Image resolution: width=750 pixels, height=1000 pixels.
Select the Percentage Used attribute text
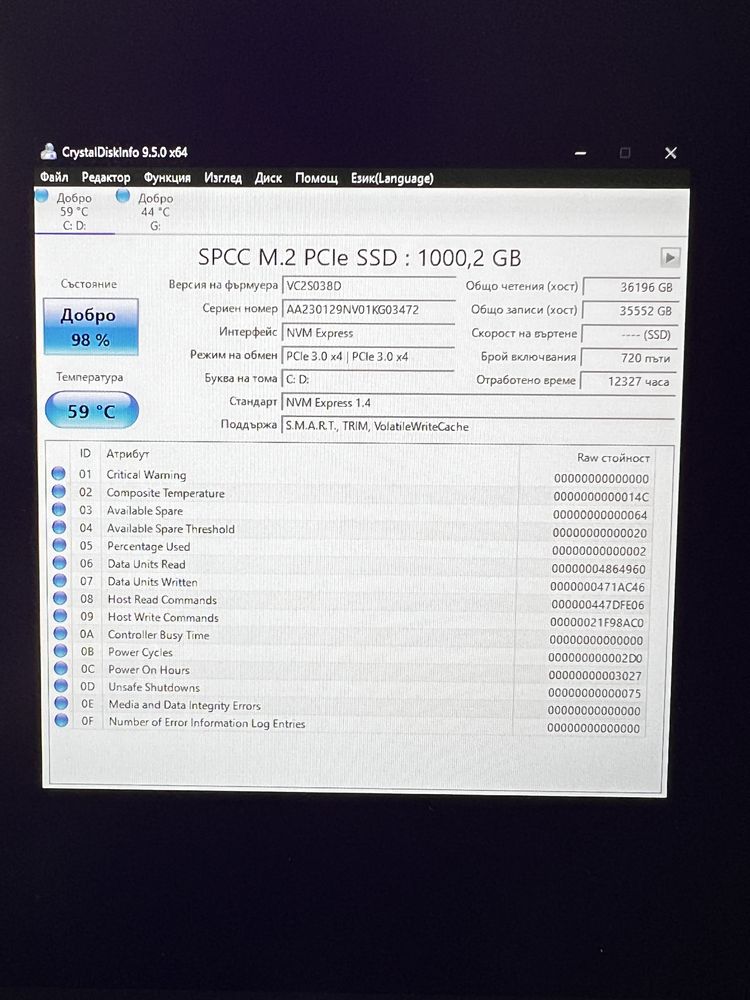[x=148, y=547]
